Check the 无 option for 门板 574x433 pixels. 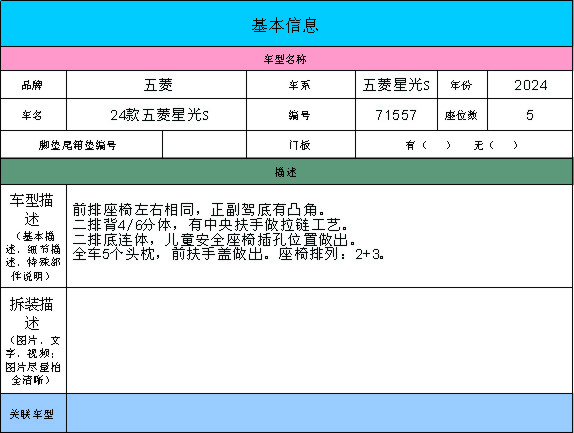[496, 145]
